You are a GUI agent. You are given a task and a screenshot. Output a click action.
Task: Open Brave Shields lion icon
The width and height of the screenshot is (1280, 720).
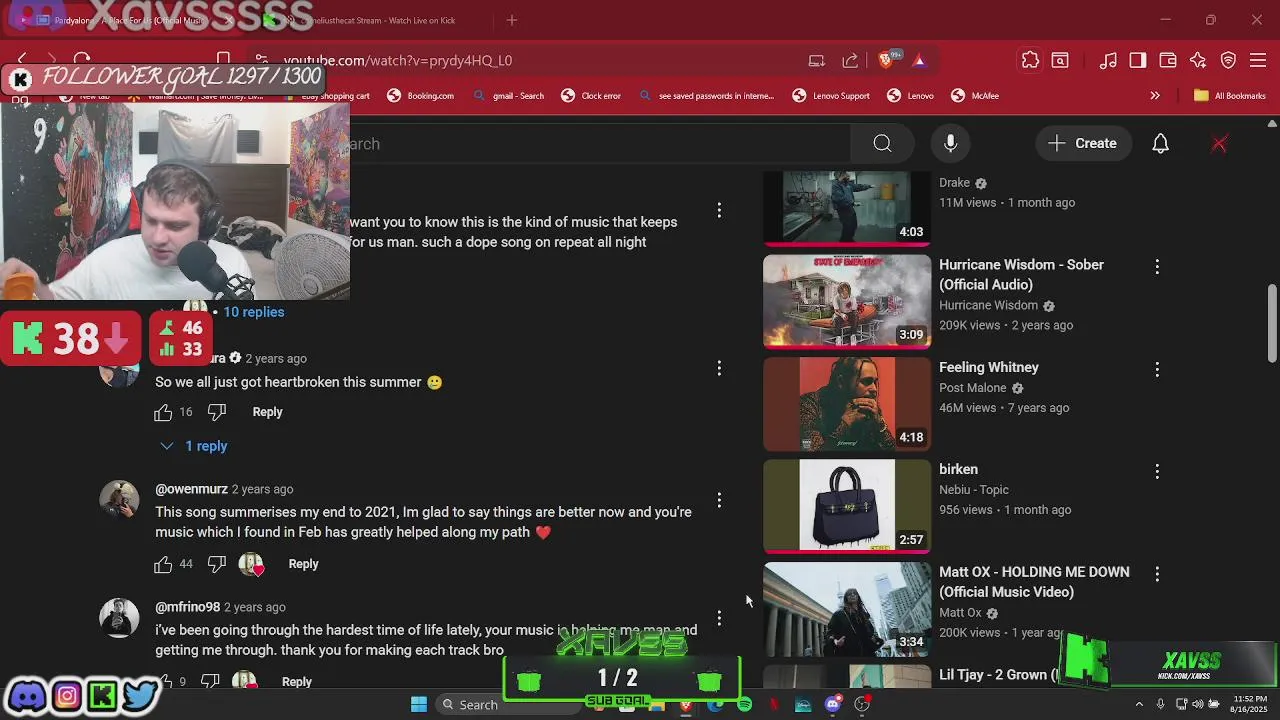point(885,61)
